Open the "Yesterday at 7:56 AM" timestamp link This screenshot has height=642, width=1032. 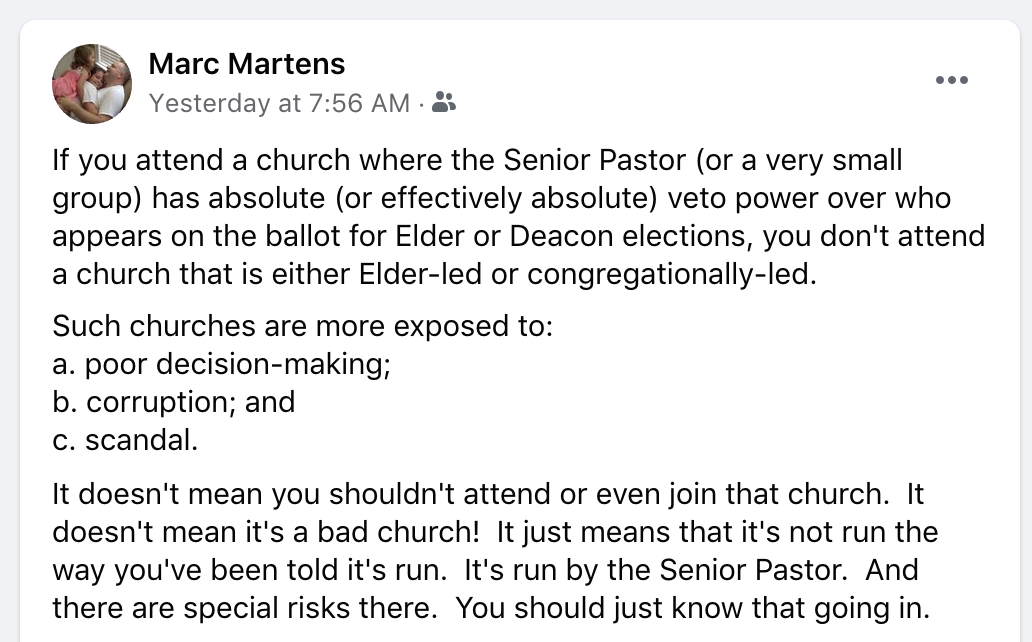[x=279, y=103]
